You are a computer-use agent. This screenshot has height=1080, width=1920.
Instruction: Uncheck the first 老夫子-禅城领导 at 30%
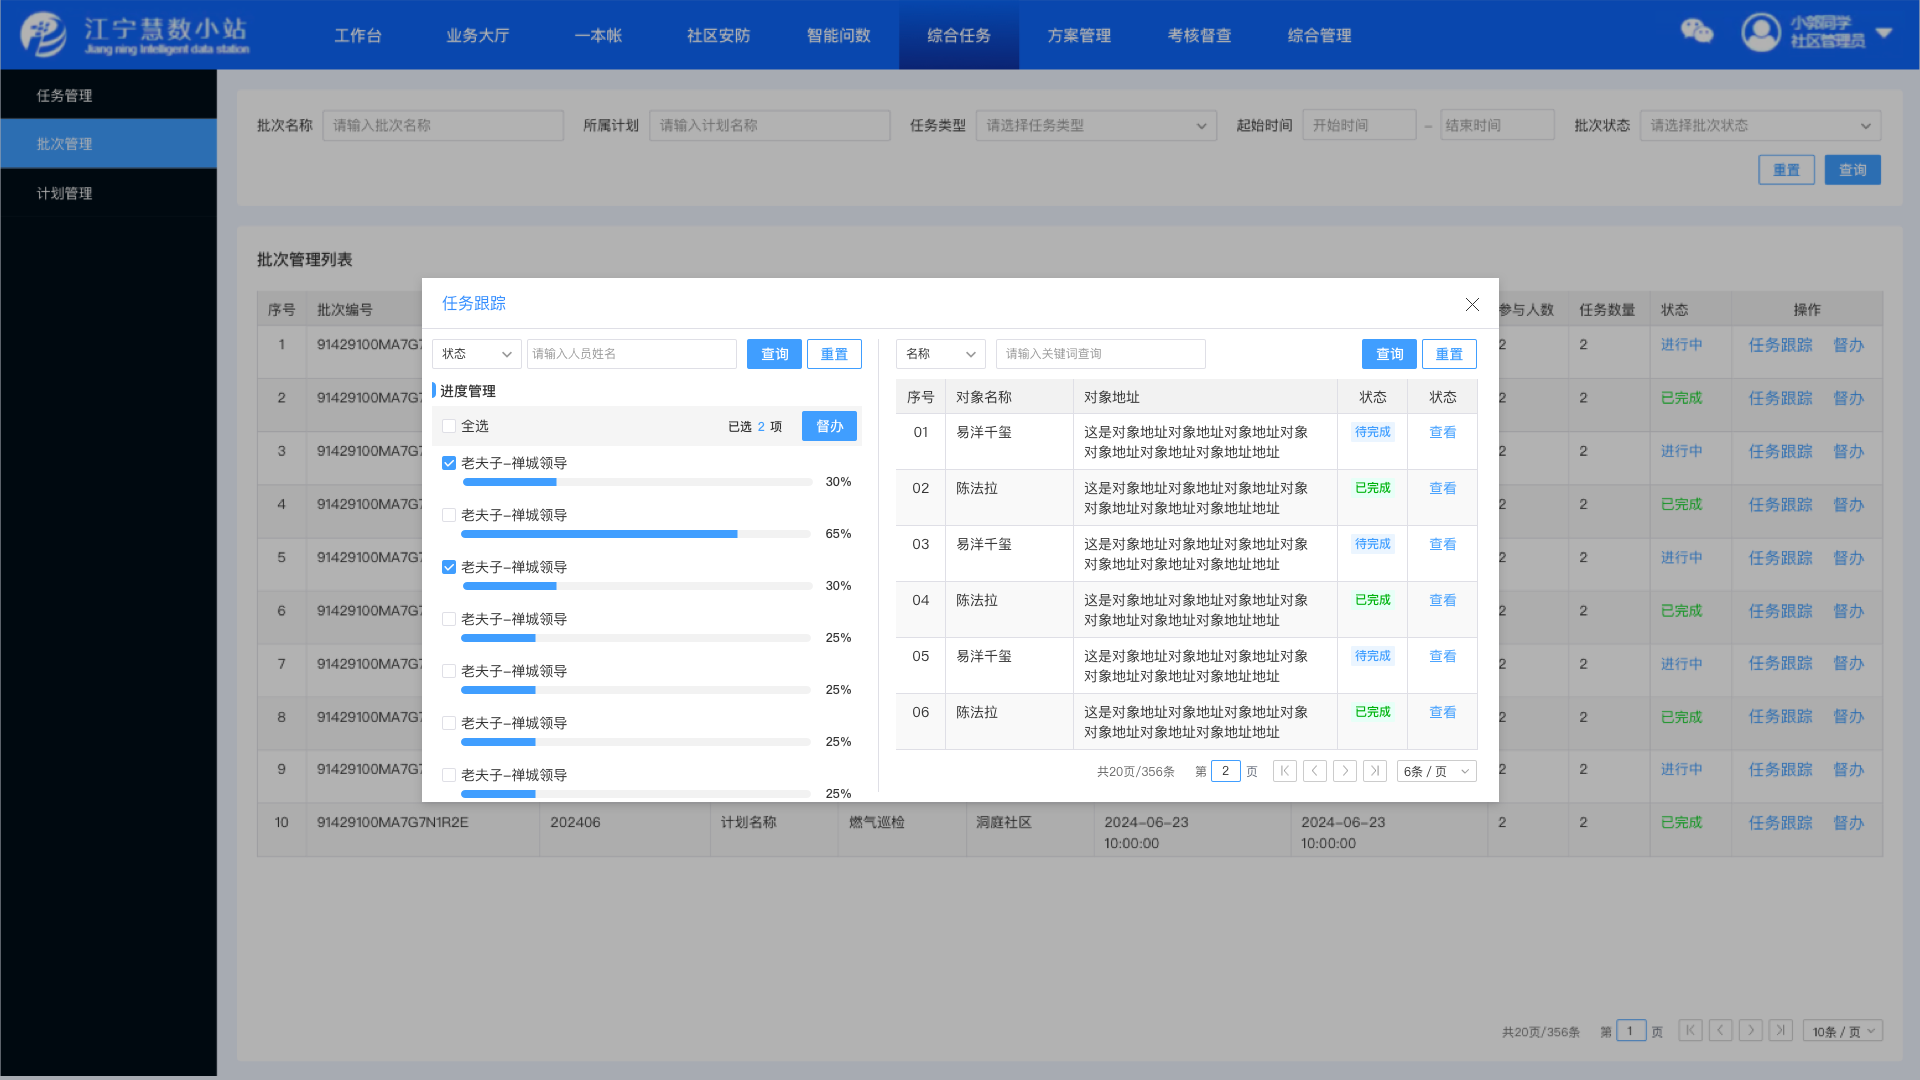(449, 463)
